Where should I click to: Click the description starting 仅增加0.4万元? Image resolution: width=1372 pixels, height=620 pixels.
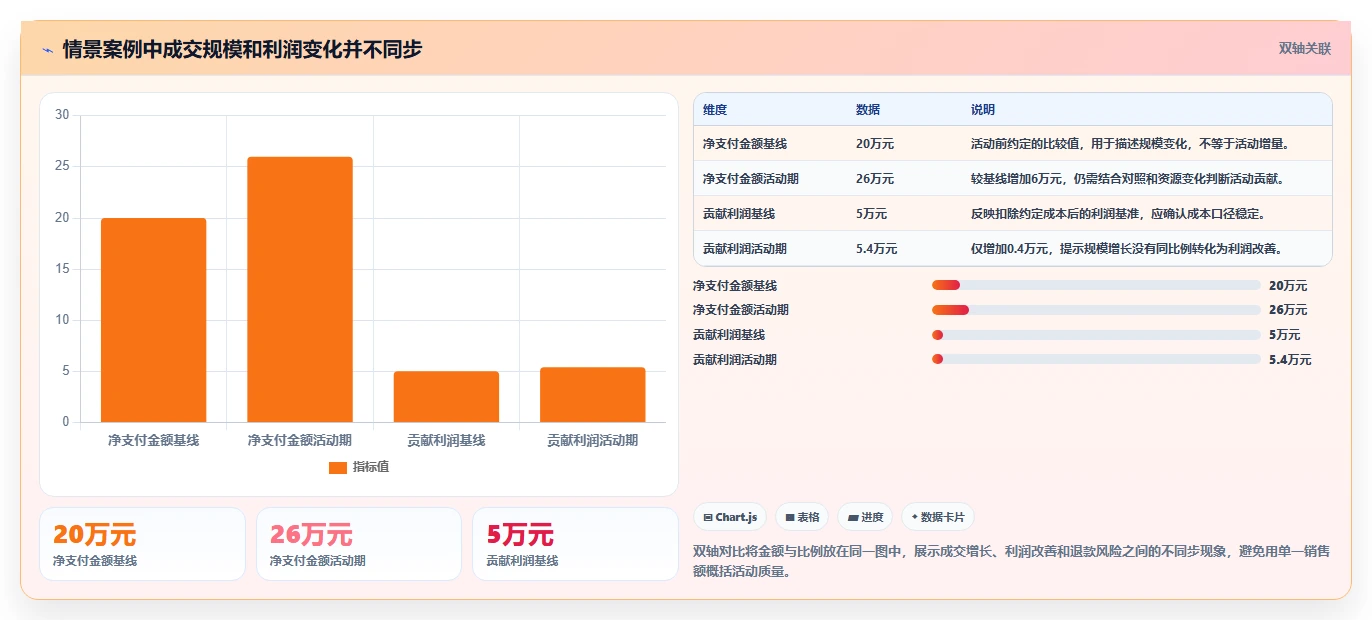pos(1126,249)
